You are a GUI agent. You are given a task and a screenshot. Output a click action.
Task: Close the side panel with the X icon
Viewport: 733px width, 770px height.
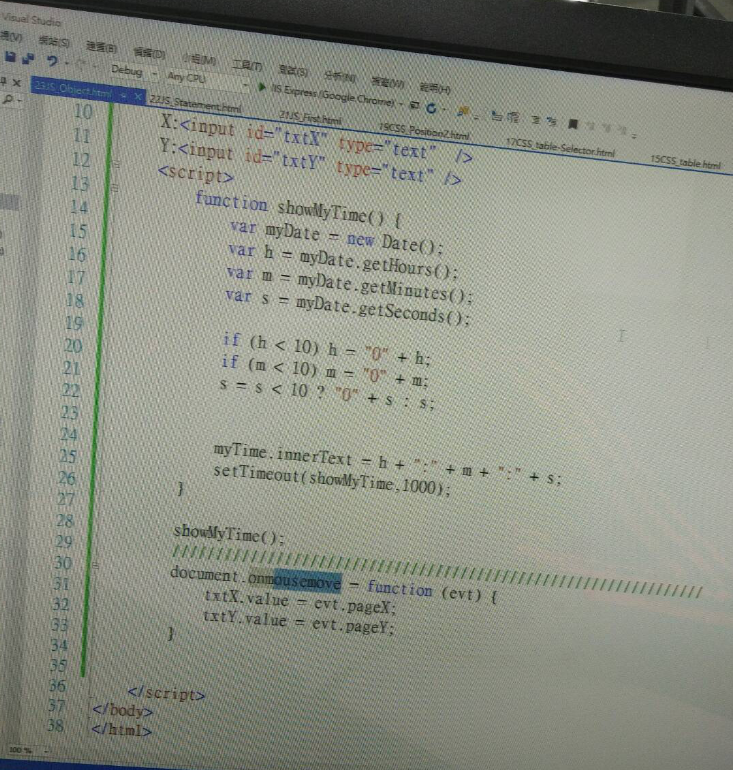point(17,82)
